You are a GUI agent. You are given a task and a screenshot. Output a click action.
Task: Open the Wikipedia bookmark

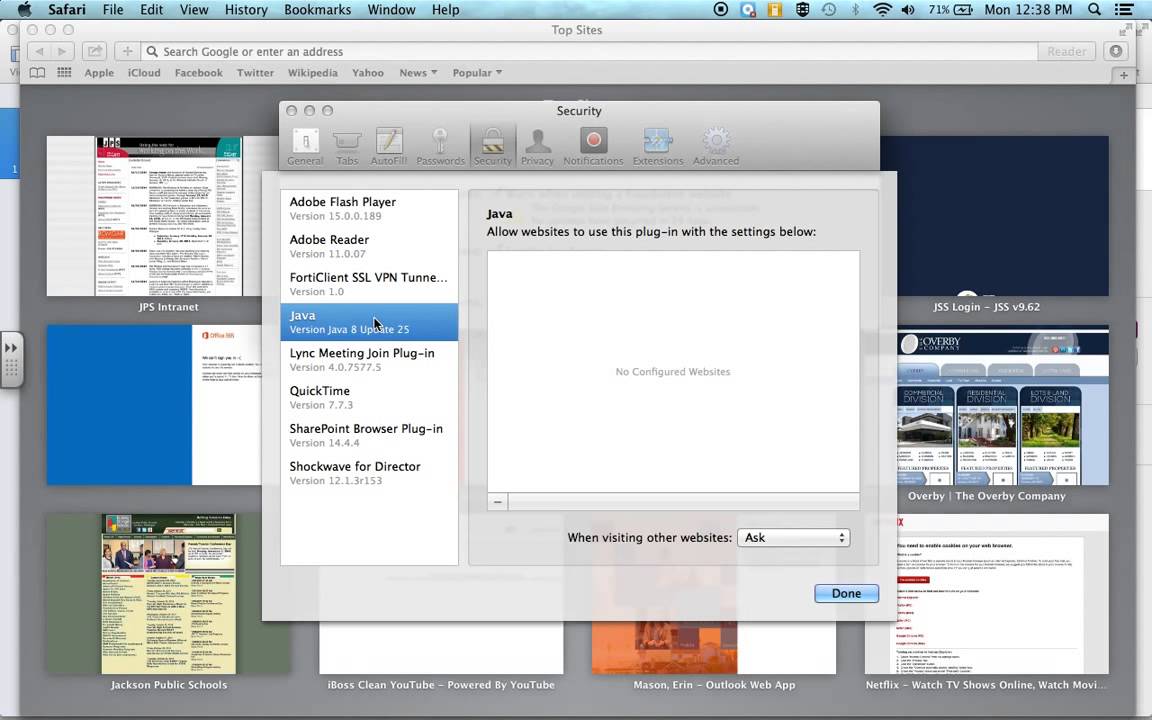coord(312,73)
